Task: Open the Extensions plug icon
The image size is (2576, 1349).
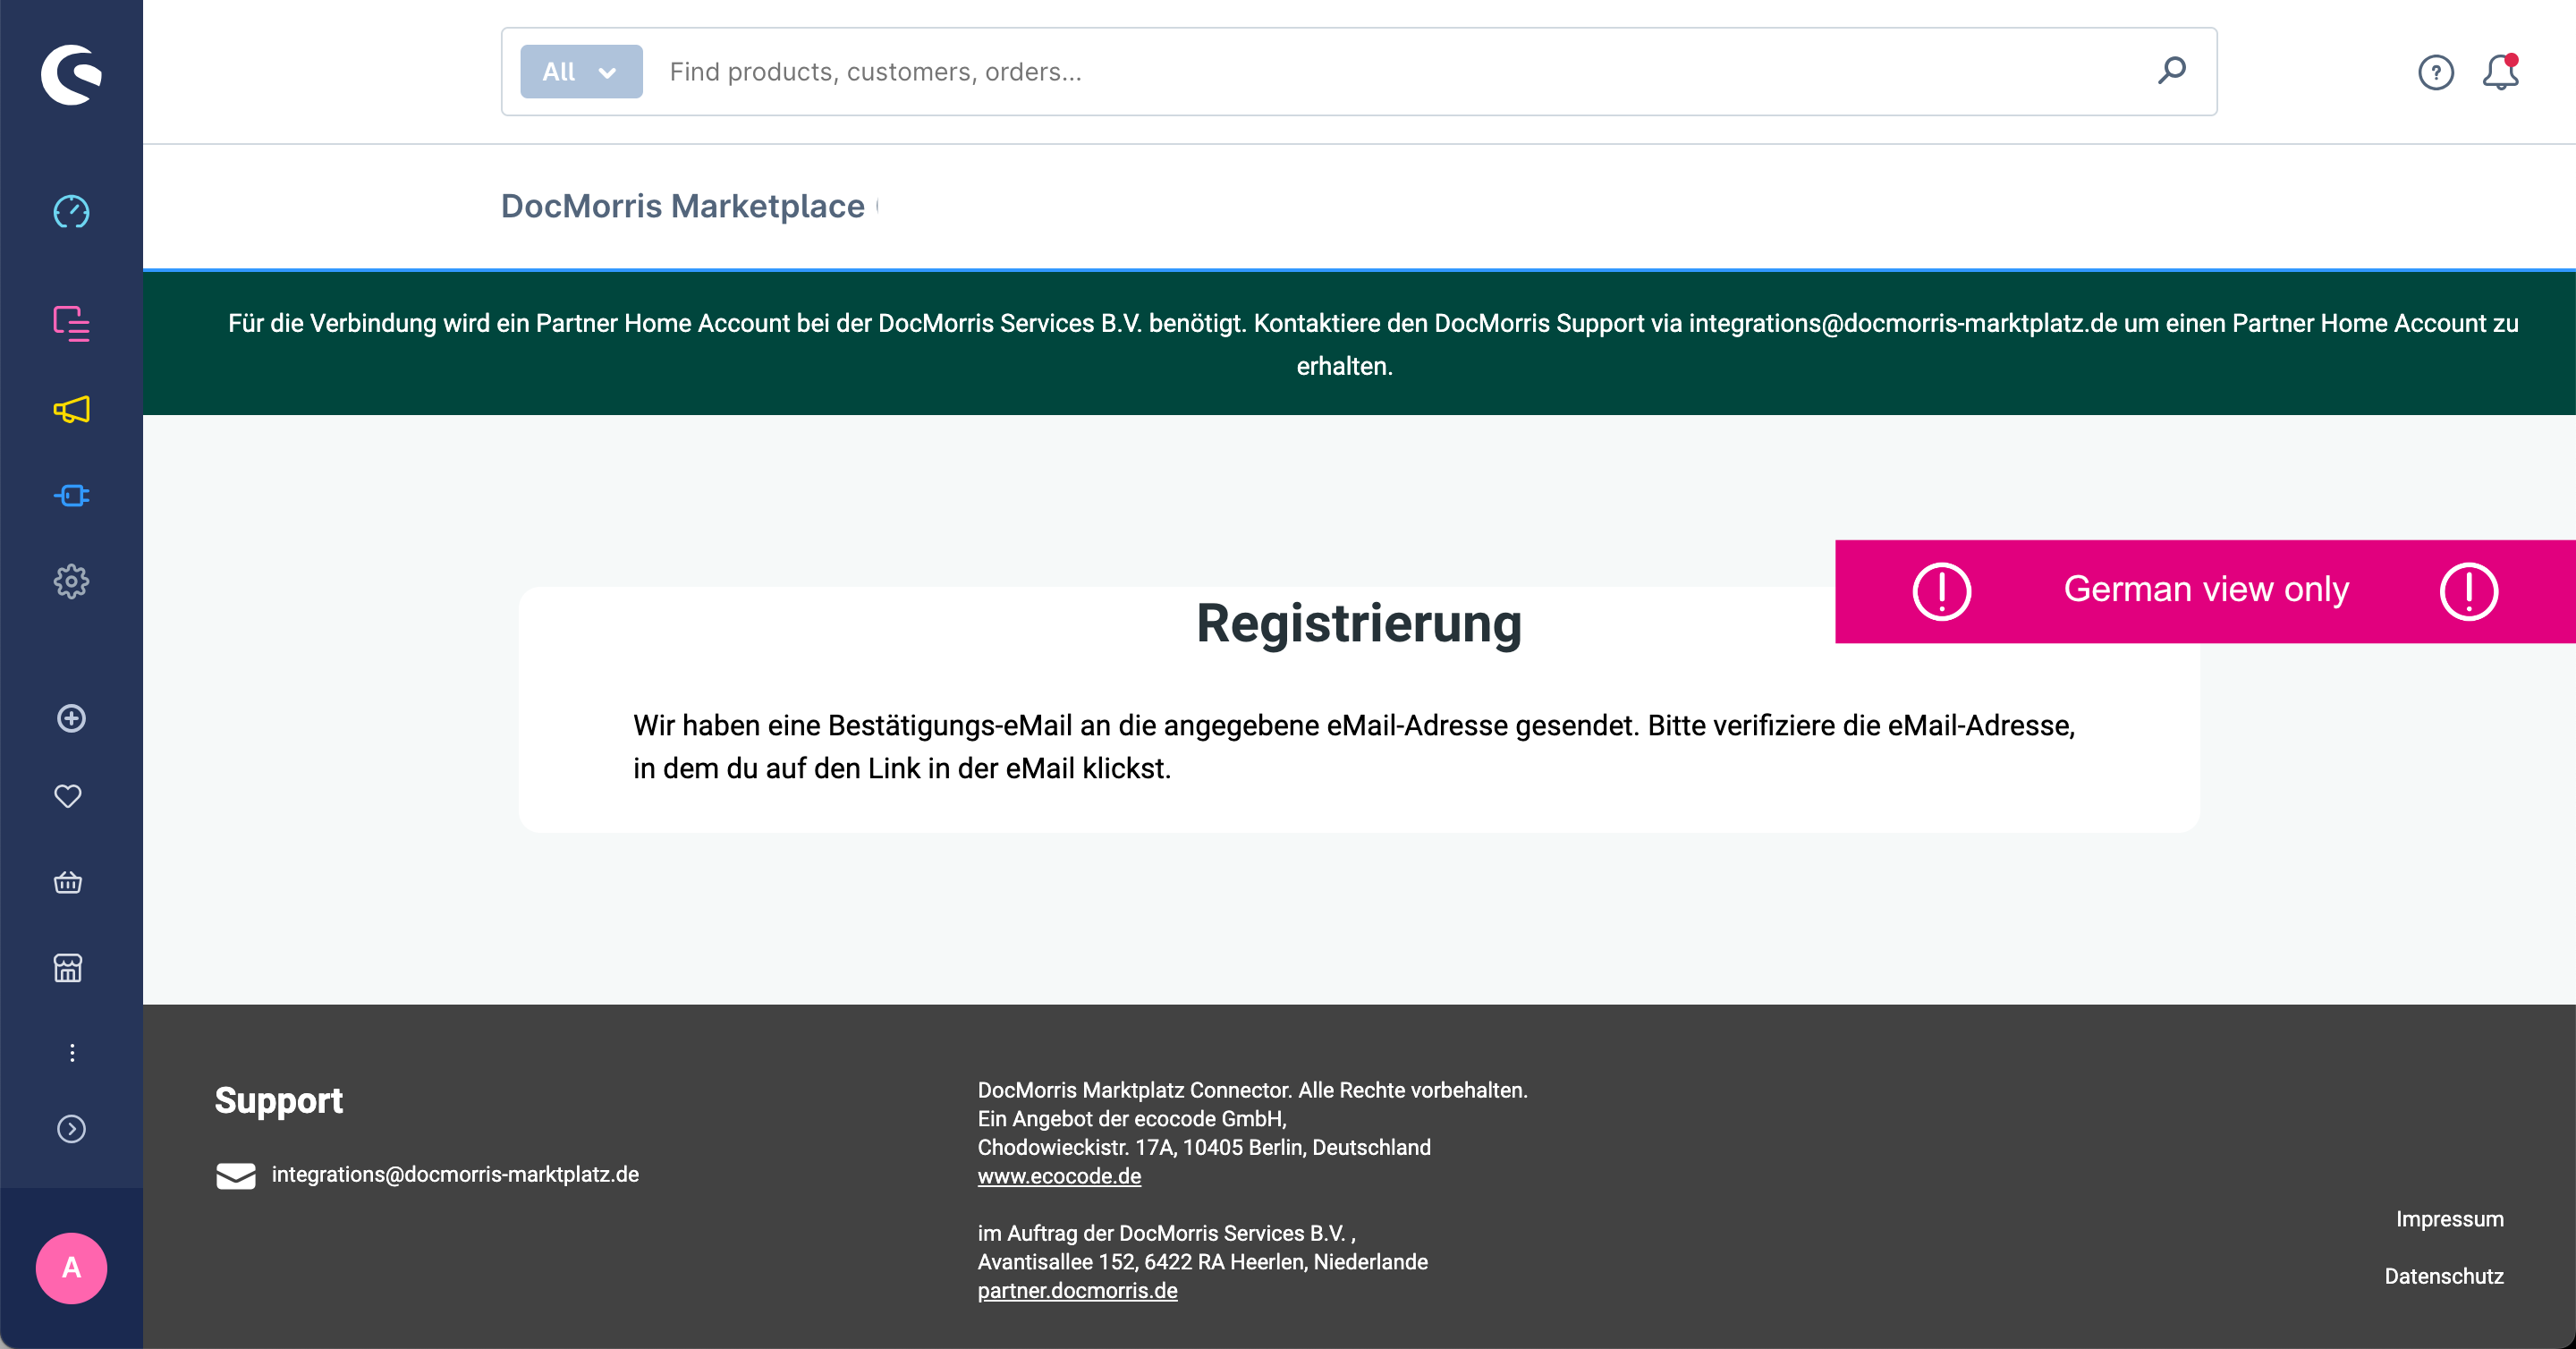Action: 71,496
